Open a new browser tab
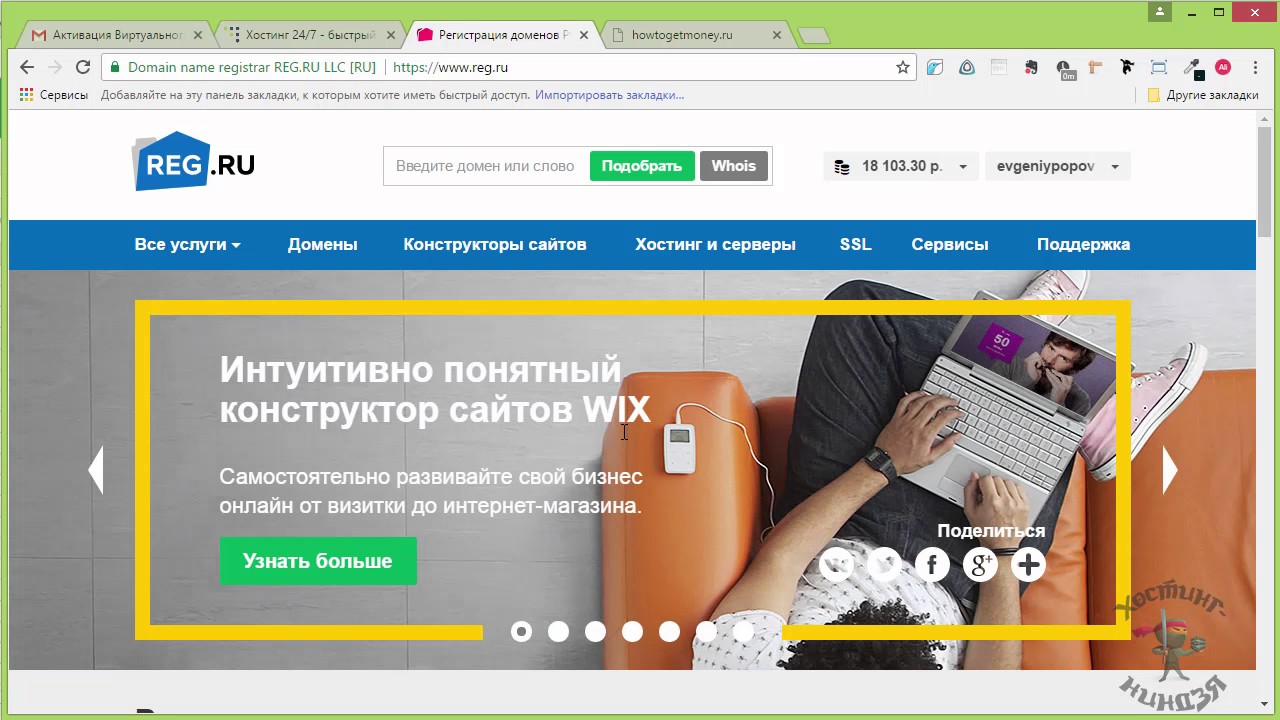The width and height of the screenshot is (1280, 720). [x=814, y=35]
